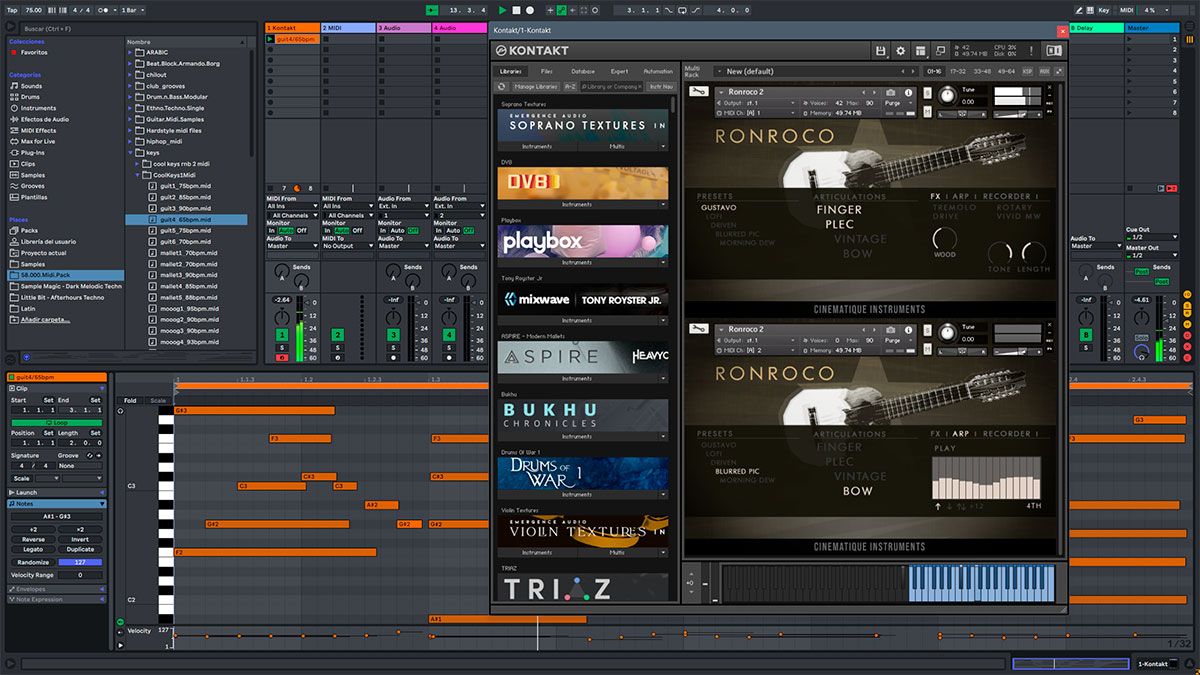The width and height of the screenshot is (1200, 675).
Task: Expand the ARABIC folder
Action: coord(130,52)
